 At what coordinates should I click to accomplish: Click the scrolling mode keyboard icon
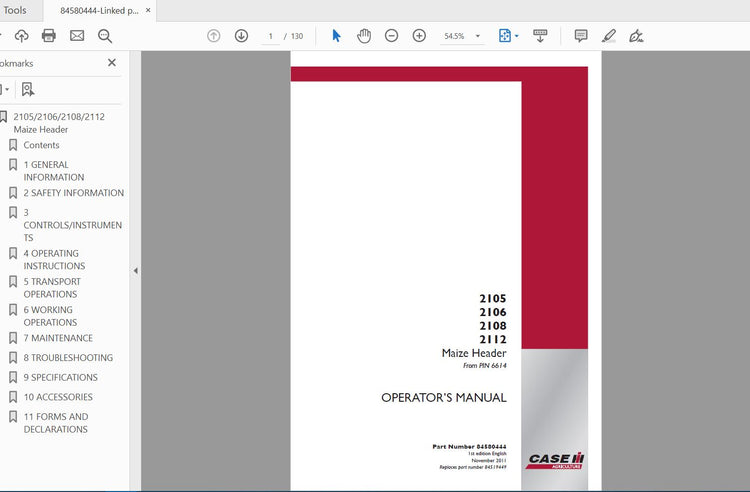(x=540, y=36)
